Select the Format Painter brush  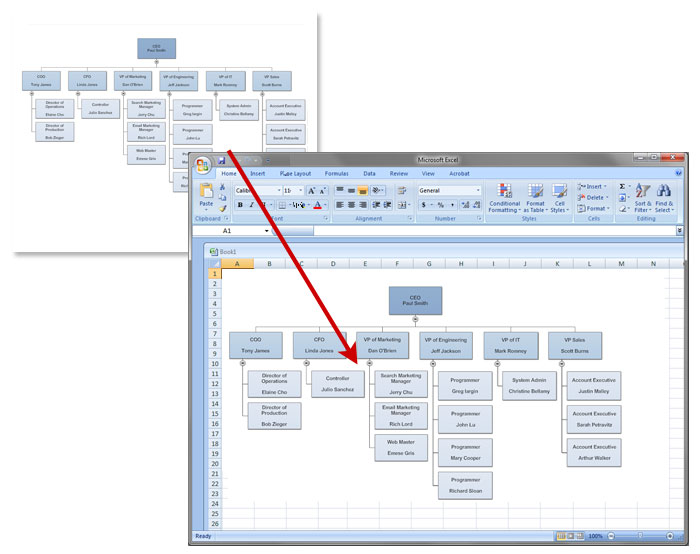[222, 208]
